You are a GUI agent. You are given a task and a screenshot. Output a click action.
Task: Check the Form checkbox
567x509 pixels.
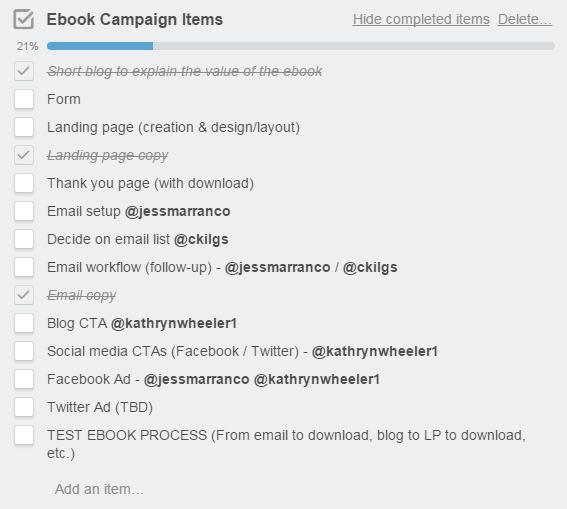[x=24, y=99]
